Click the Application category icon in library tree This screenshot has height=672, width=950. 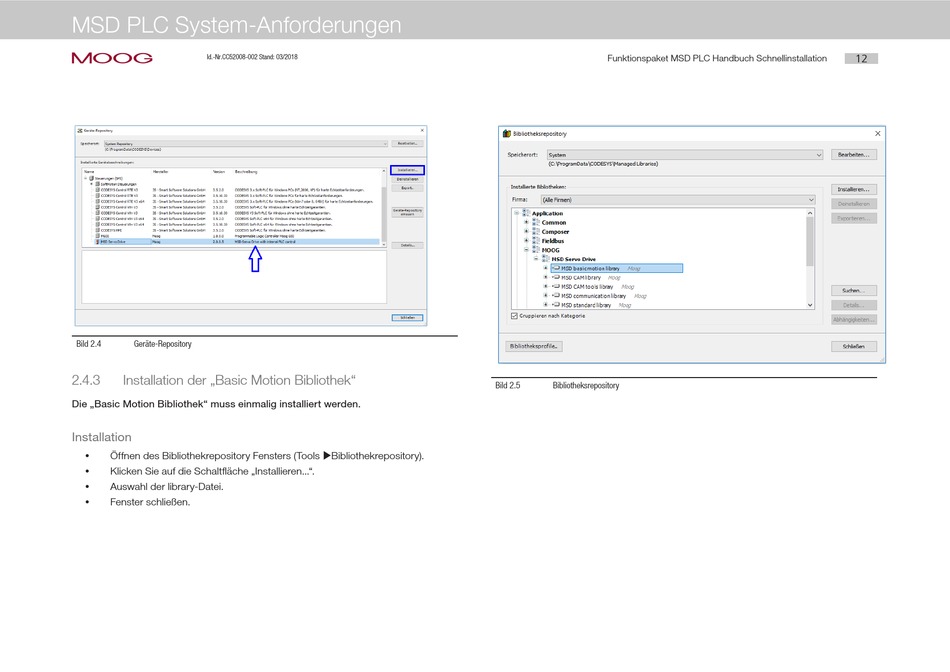click(526, 213)
